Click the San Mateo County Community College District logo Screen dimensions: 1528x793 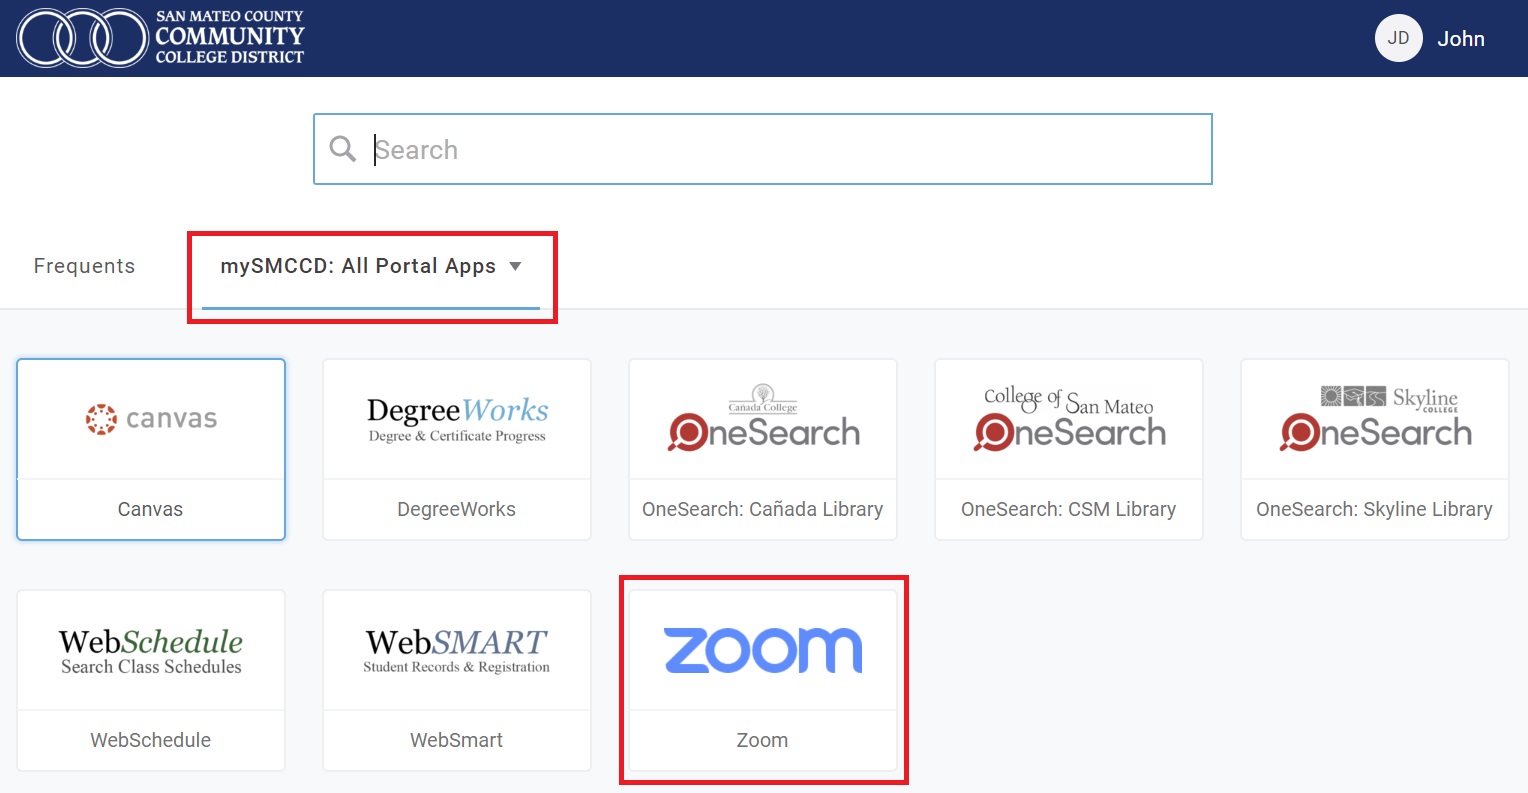[x=160, y=38]
